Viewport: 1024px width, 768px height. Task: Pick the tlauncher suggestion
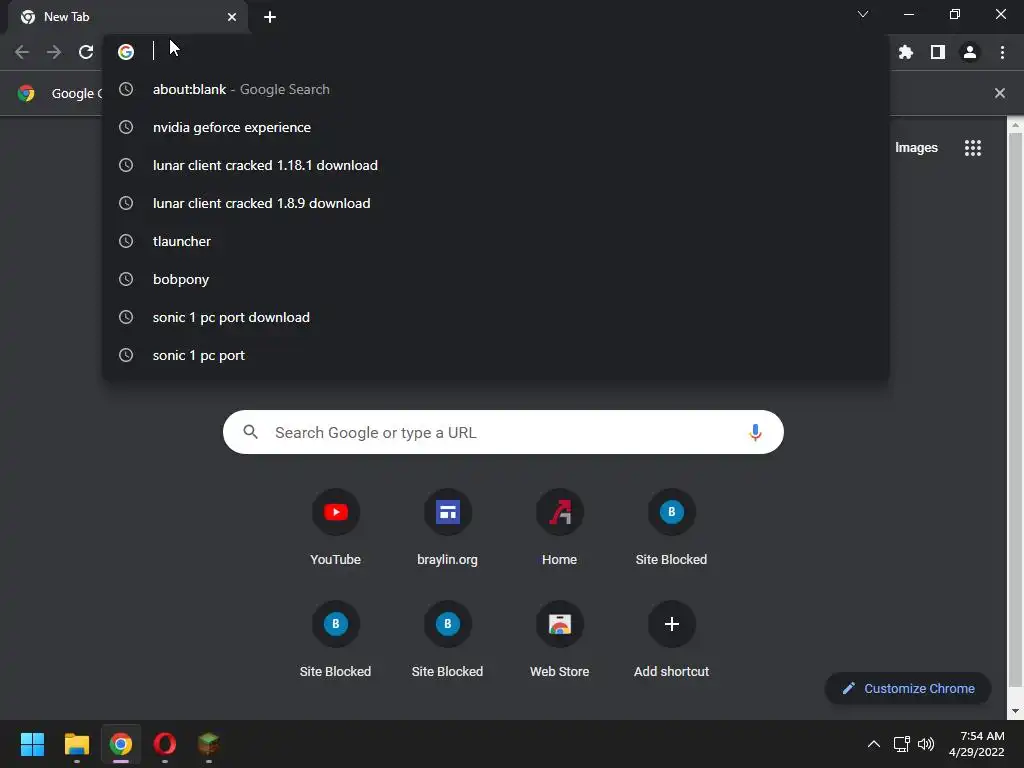click(x=496, y=241)
